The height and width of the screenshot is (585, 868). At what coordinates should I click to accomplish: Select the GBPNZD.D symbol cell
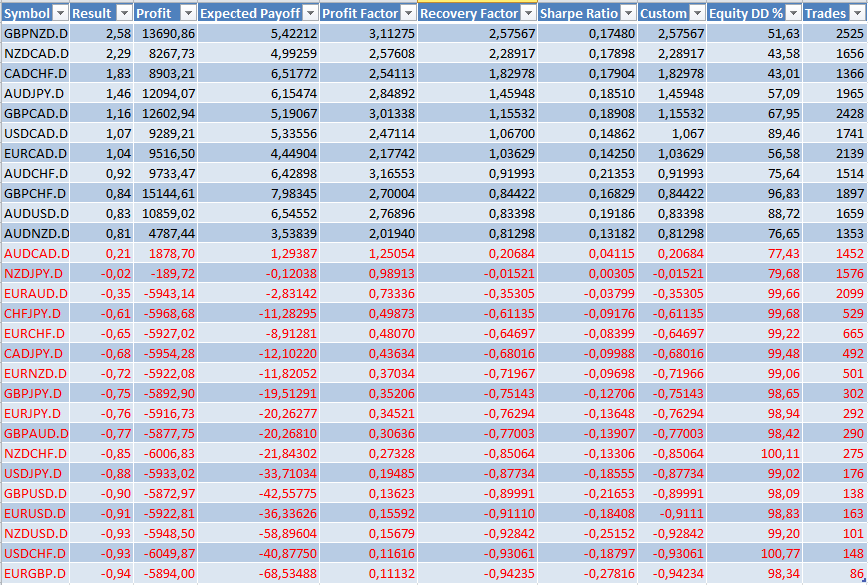[x=35, y=33]
